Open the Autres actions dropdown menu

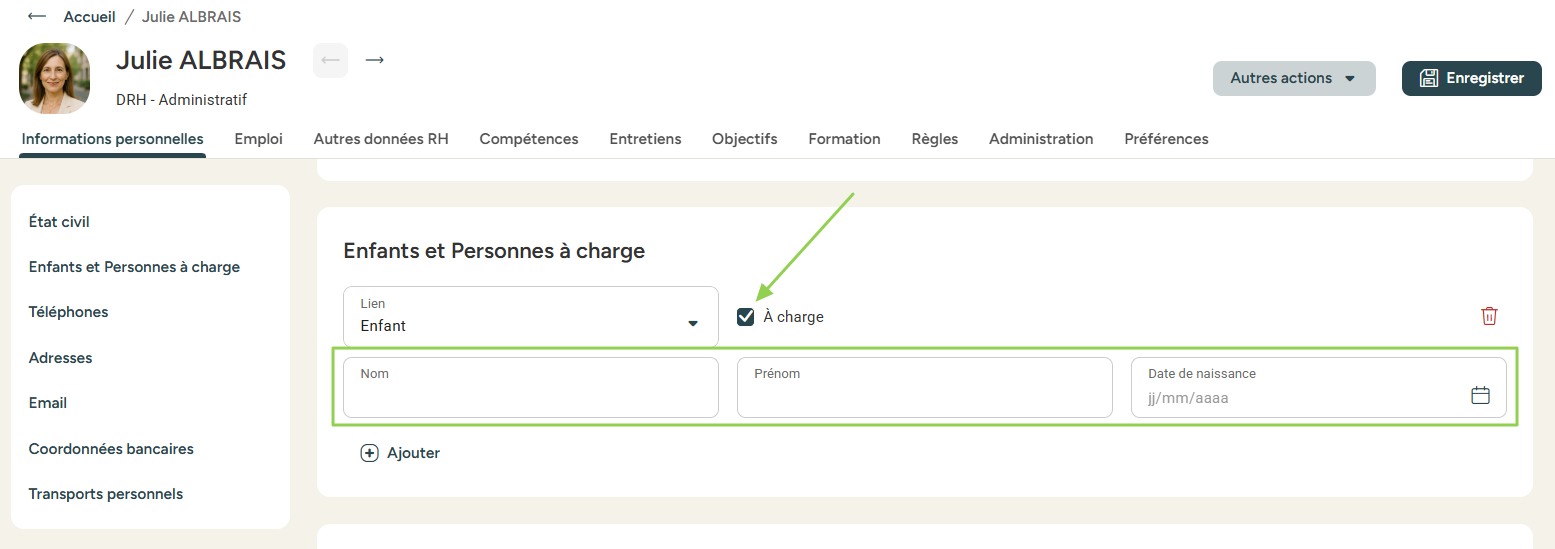(1293, 78)
